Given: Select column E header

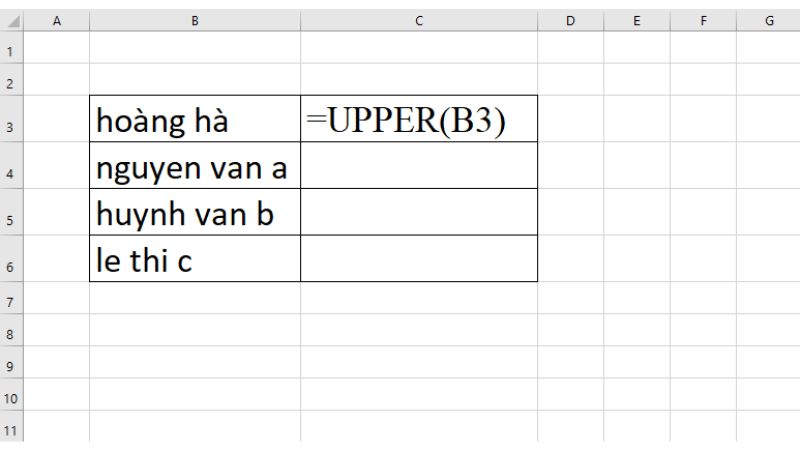Looking at the screenshot, I should coord(636,17).
